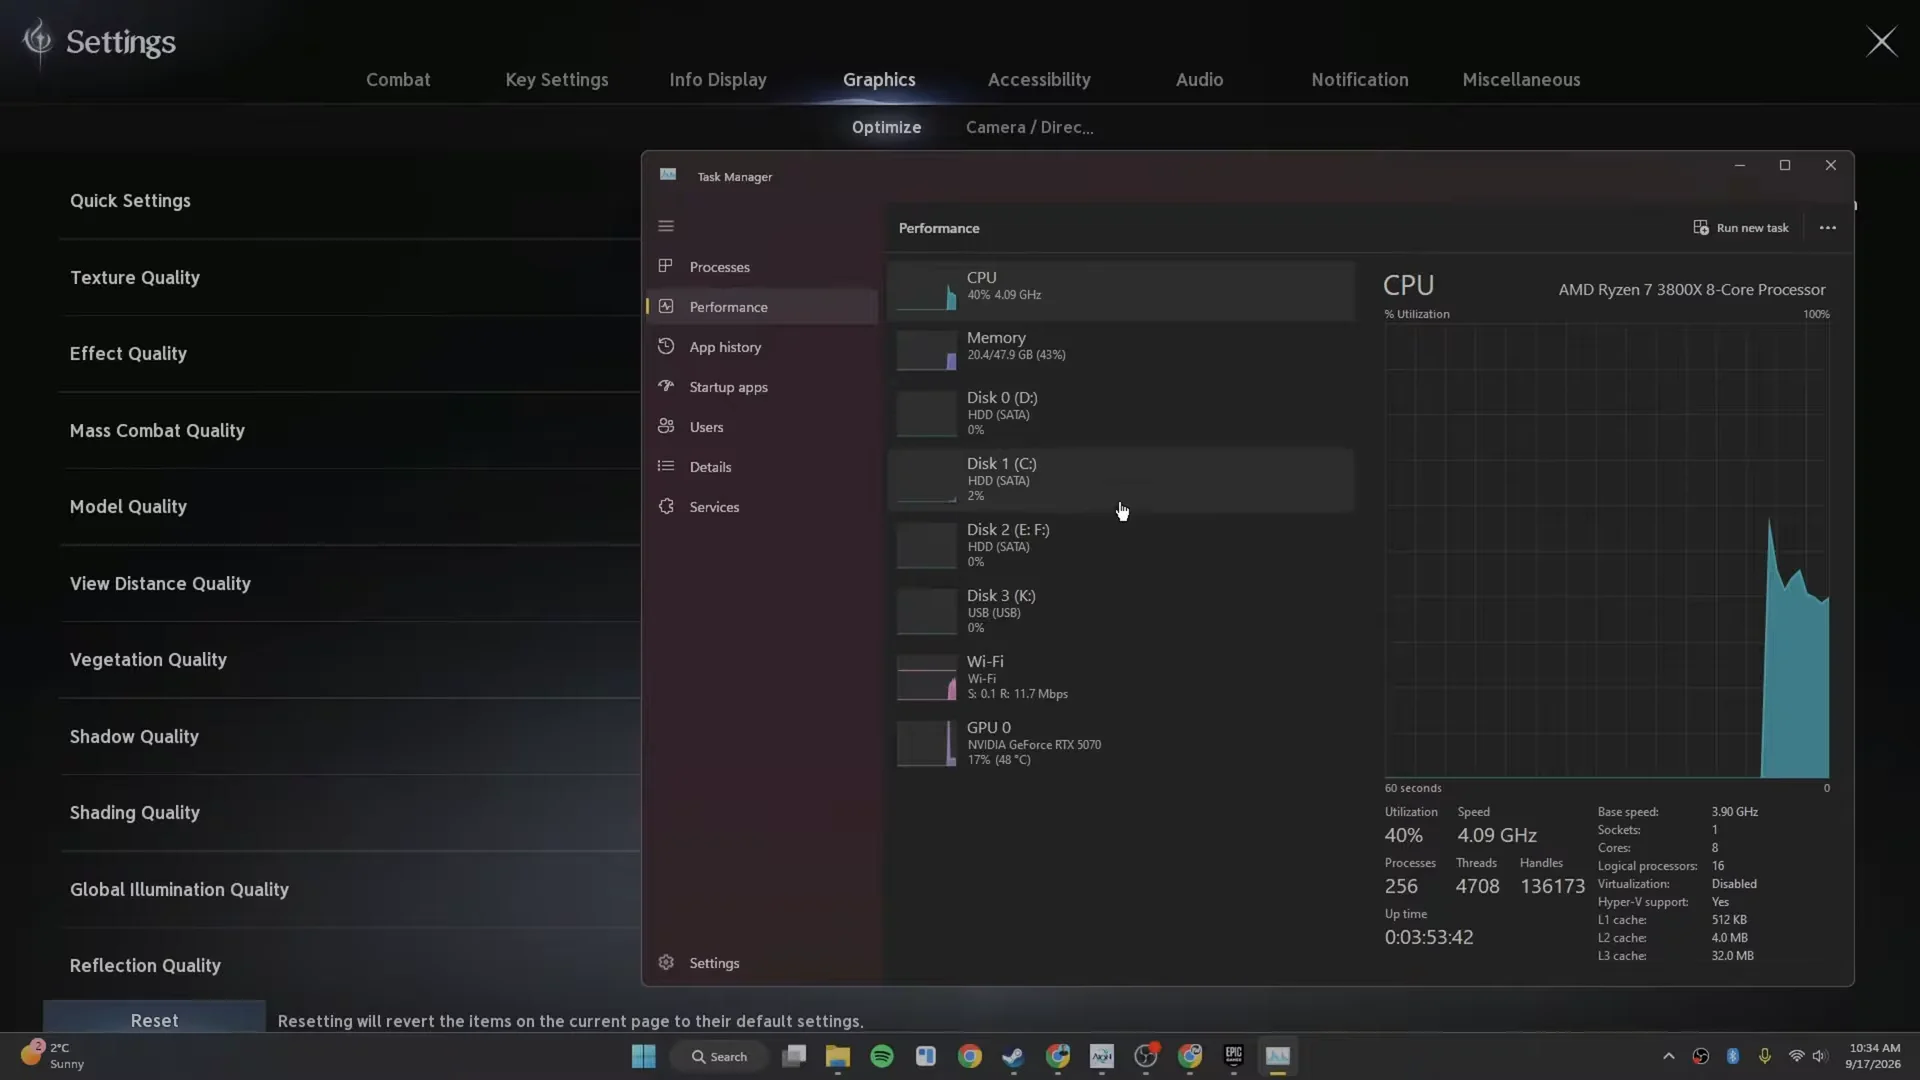
Task: Click the Global Illumination Quality label
Action: coord(179,890)
